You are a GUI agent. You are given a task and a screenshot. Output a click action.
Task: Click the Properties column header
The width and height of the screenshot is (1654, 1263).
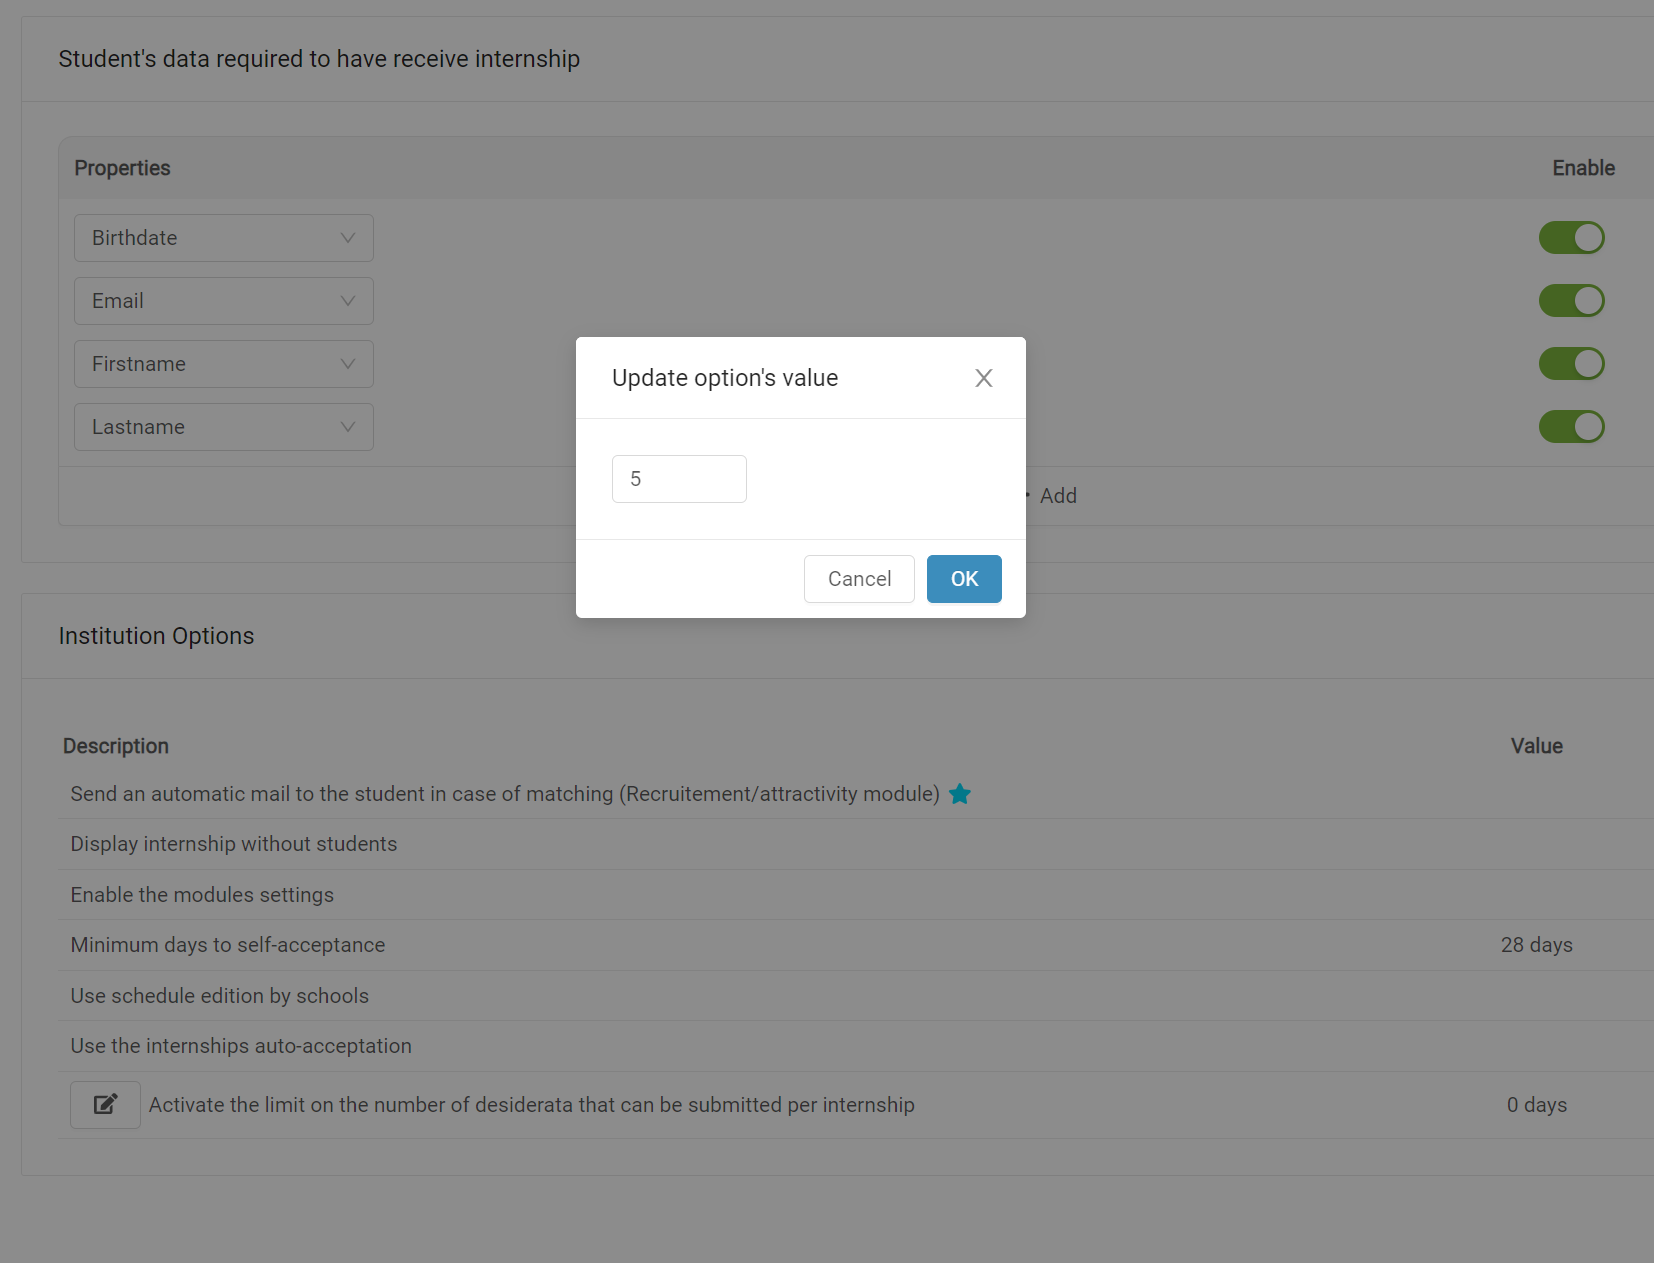coord(122,168)
